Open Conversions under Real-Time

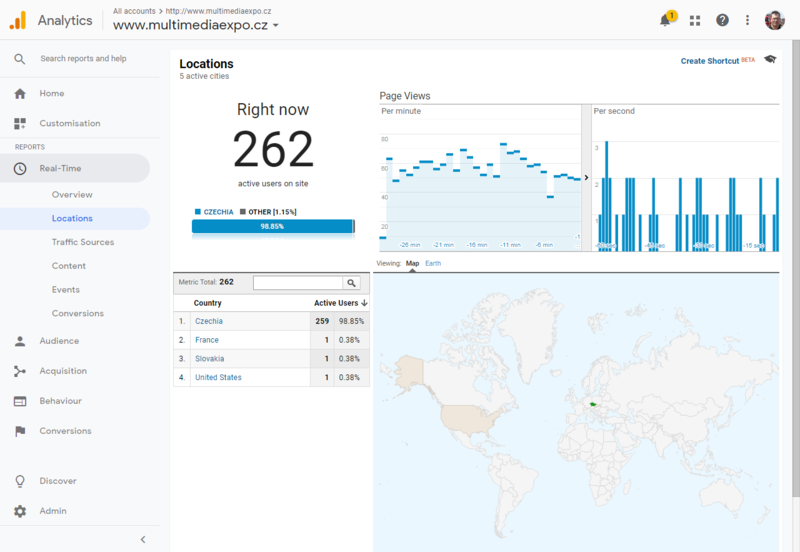point(78,313)
